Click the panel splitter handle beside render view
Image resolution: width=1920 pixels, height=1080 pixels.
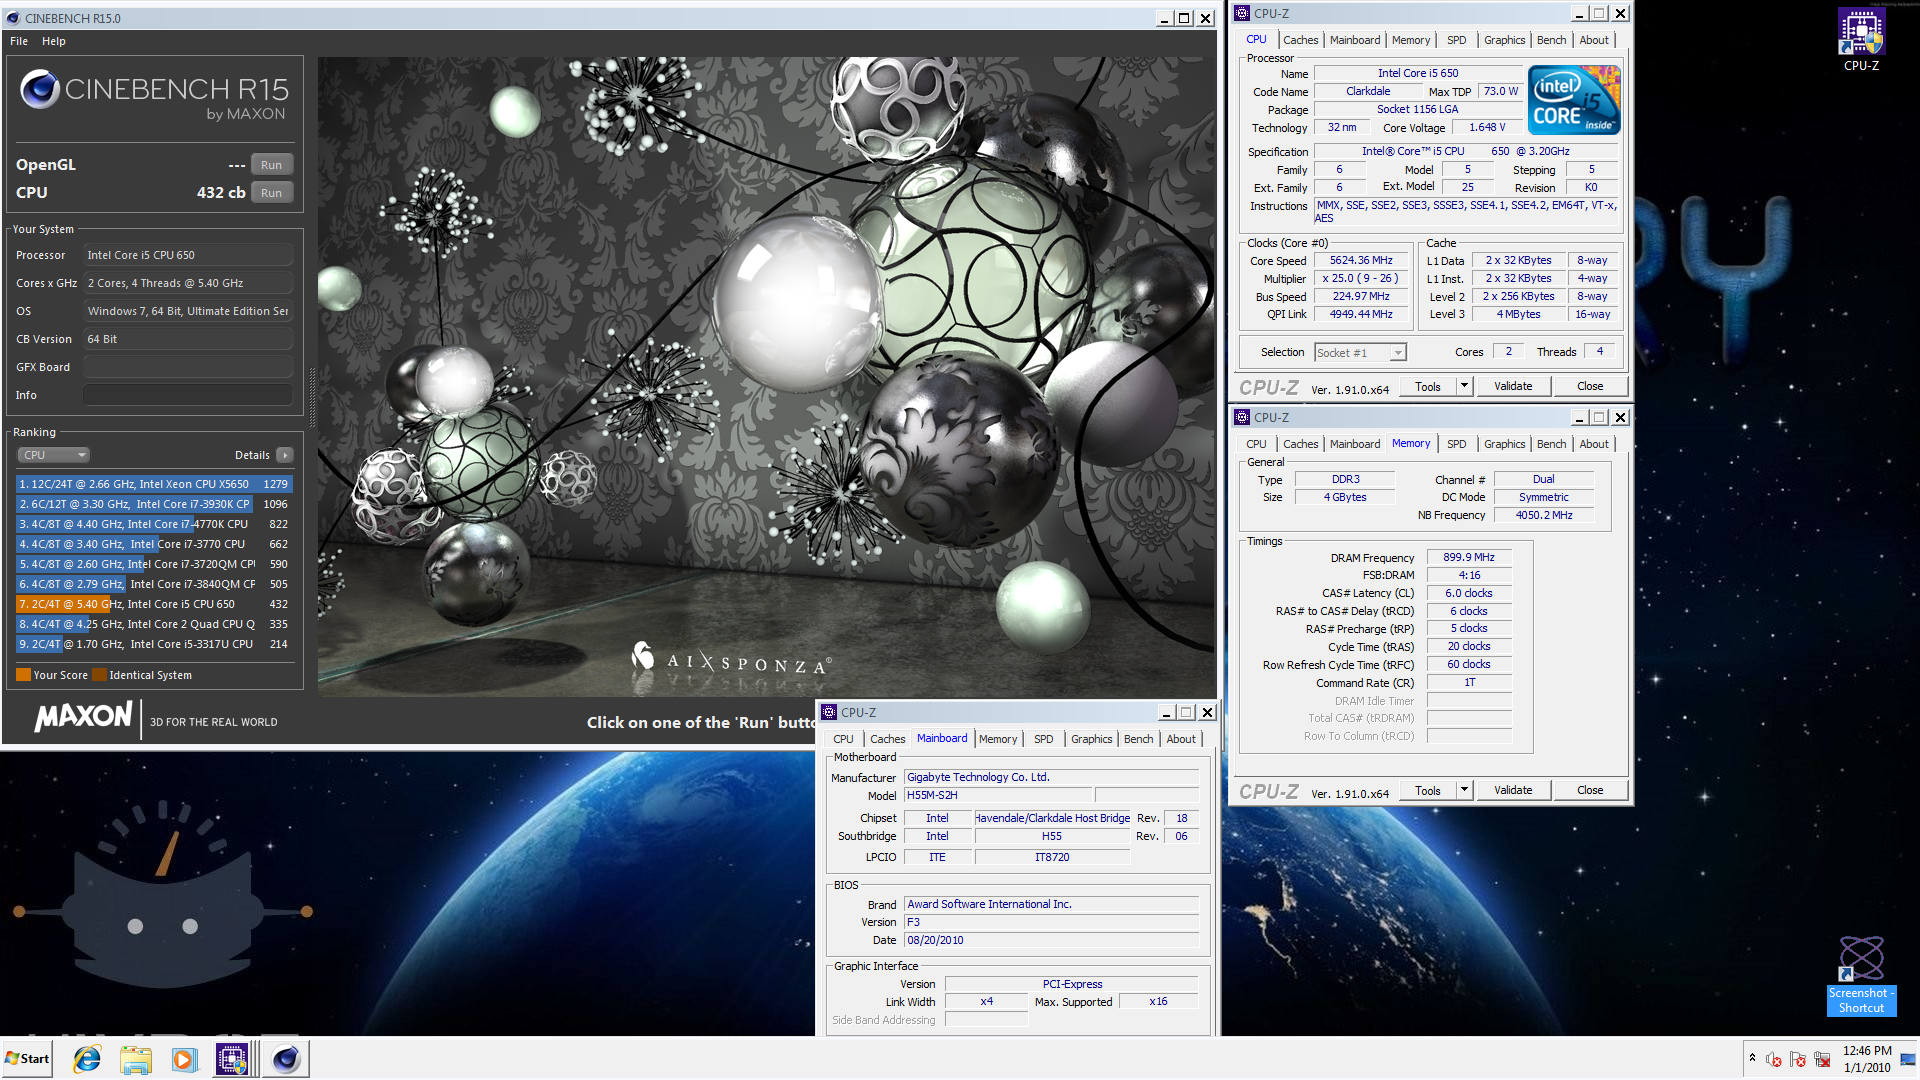tap(311, 397)
